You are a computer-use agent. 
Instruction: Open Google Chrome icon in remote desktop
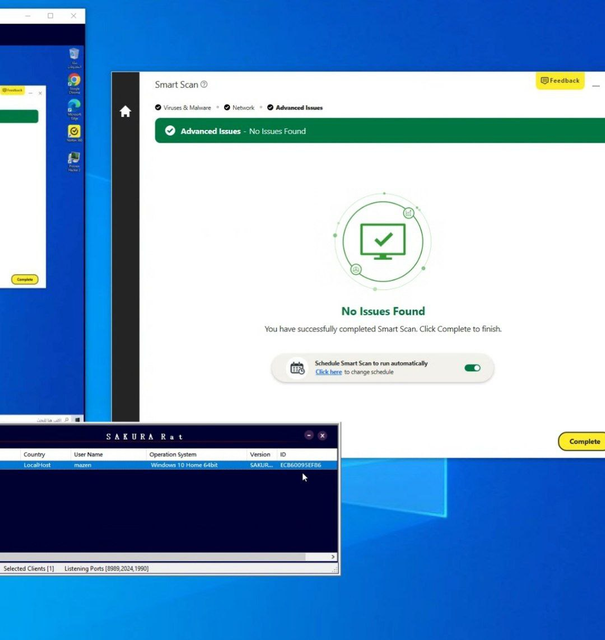coord(74,83)
